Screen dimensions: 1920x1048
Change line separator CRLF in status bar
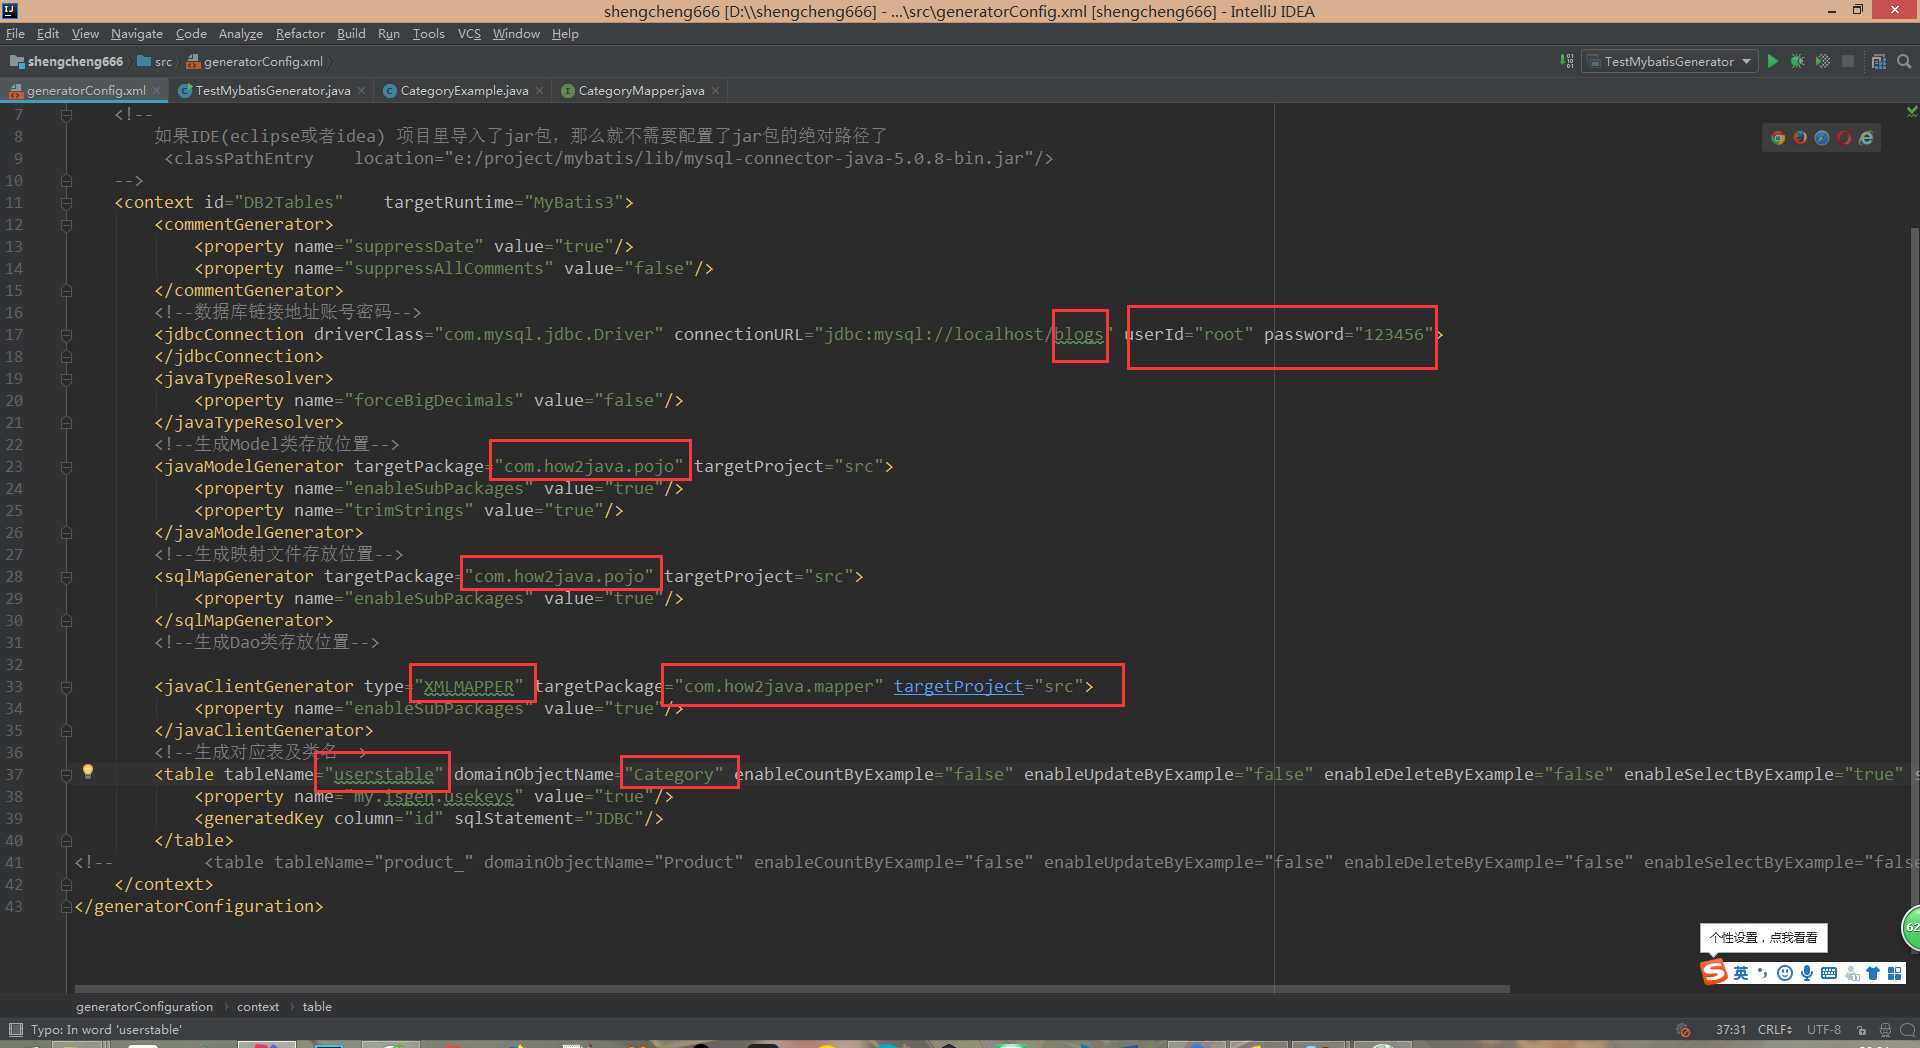1775,1030
